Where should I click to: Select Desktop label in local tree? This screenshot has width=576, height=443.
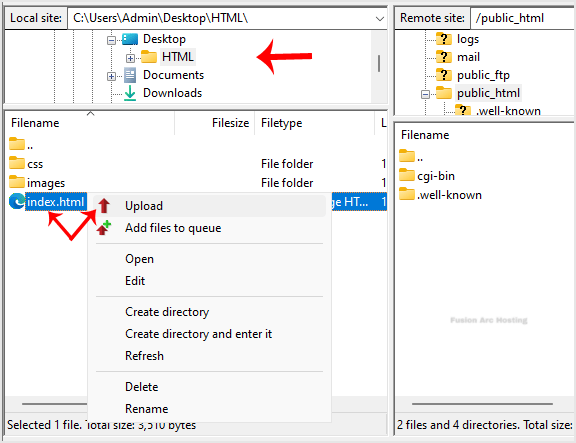[164, 39]
